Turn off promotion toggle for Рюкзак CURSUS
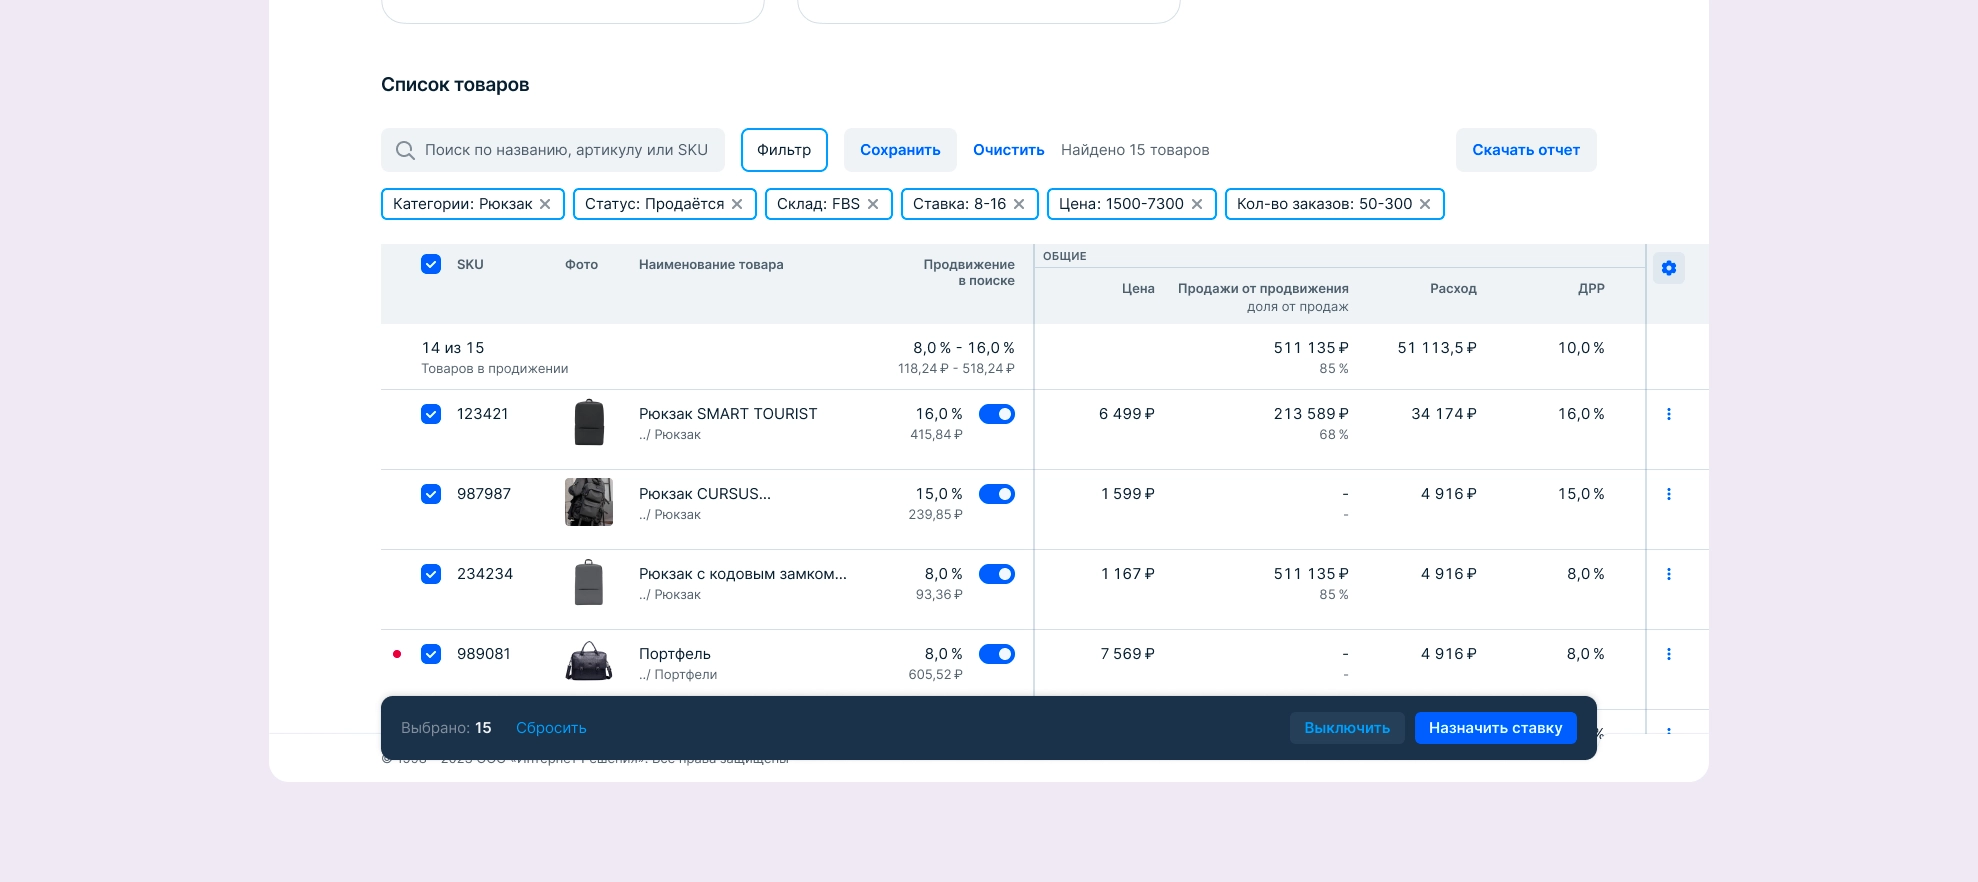1978x882 pixels. [x=997, y=494]
